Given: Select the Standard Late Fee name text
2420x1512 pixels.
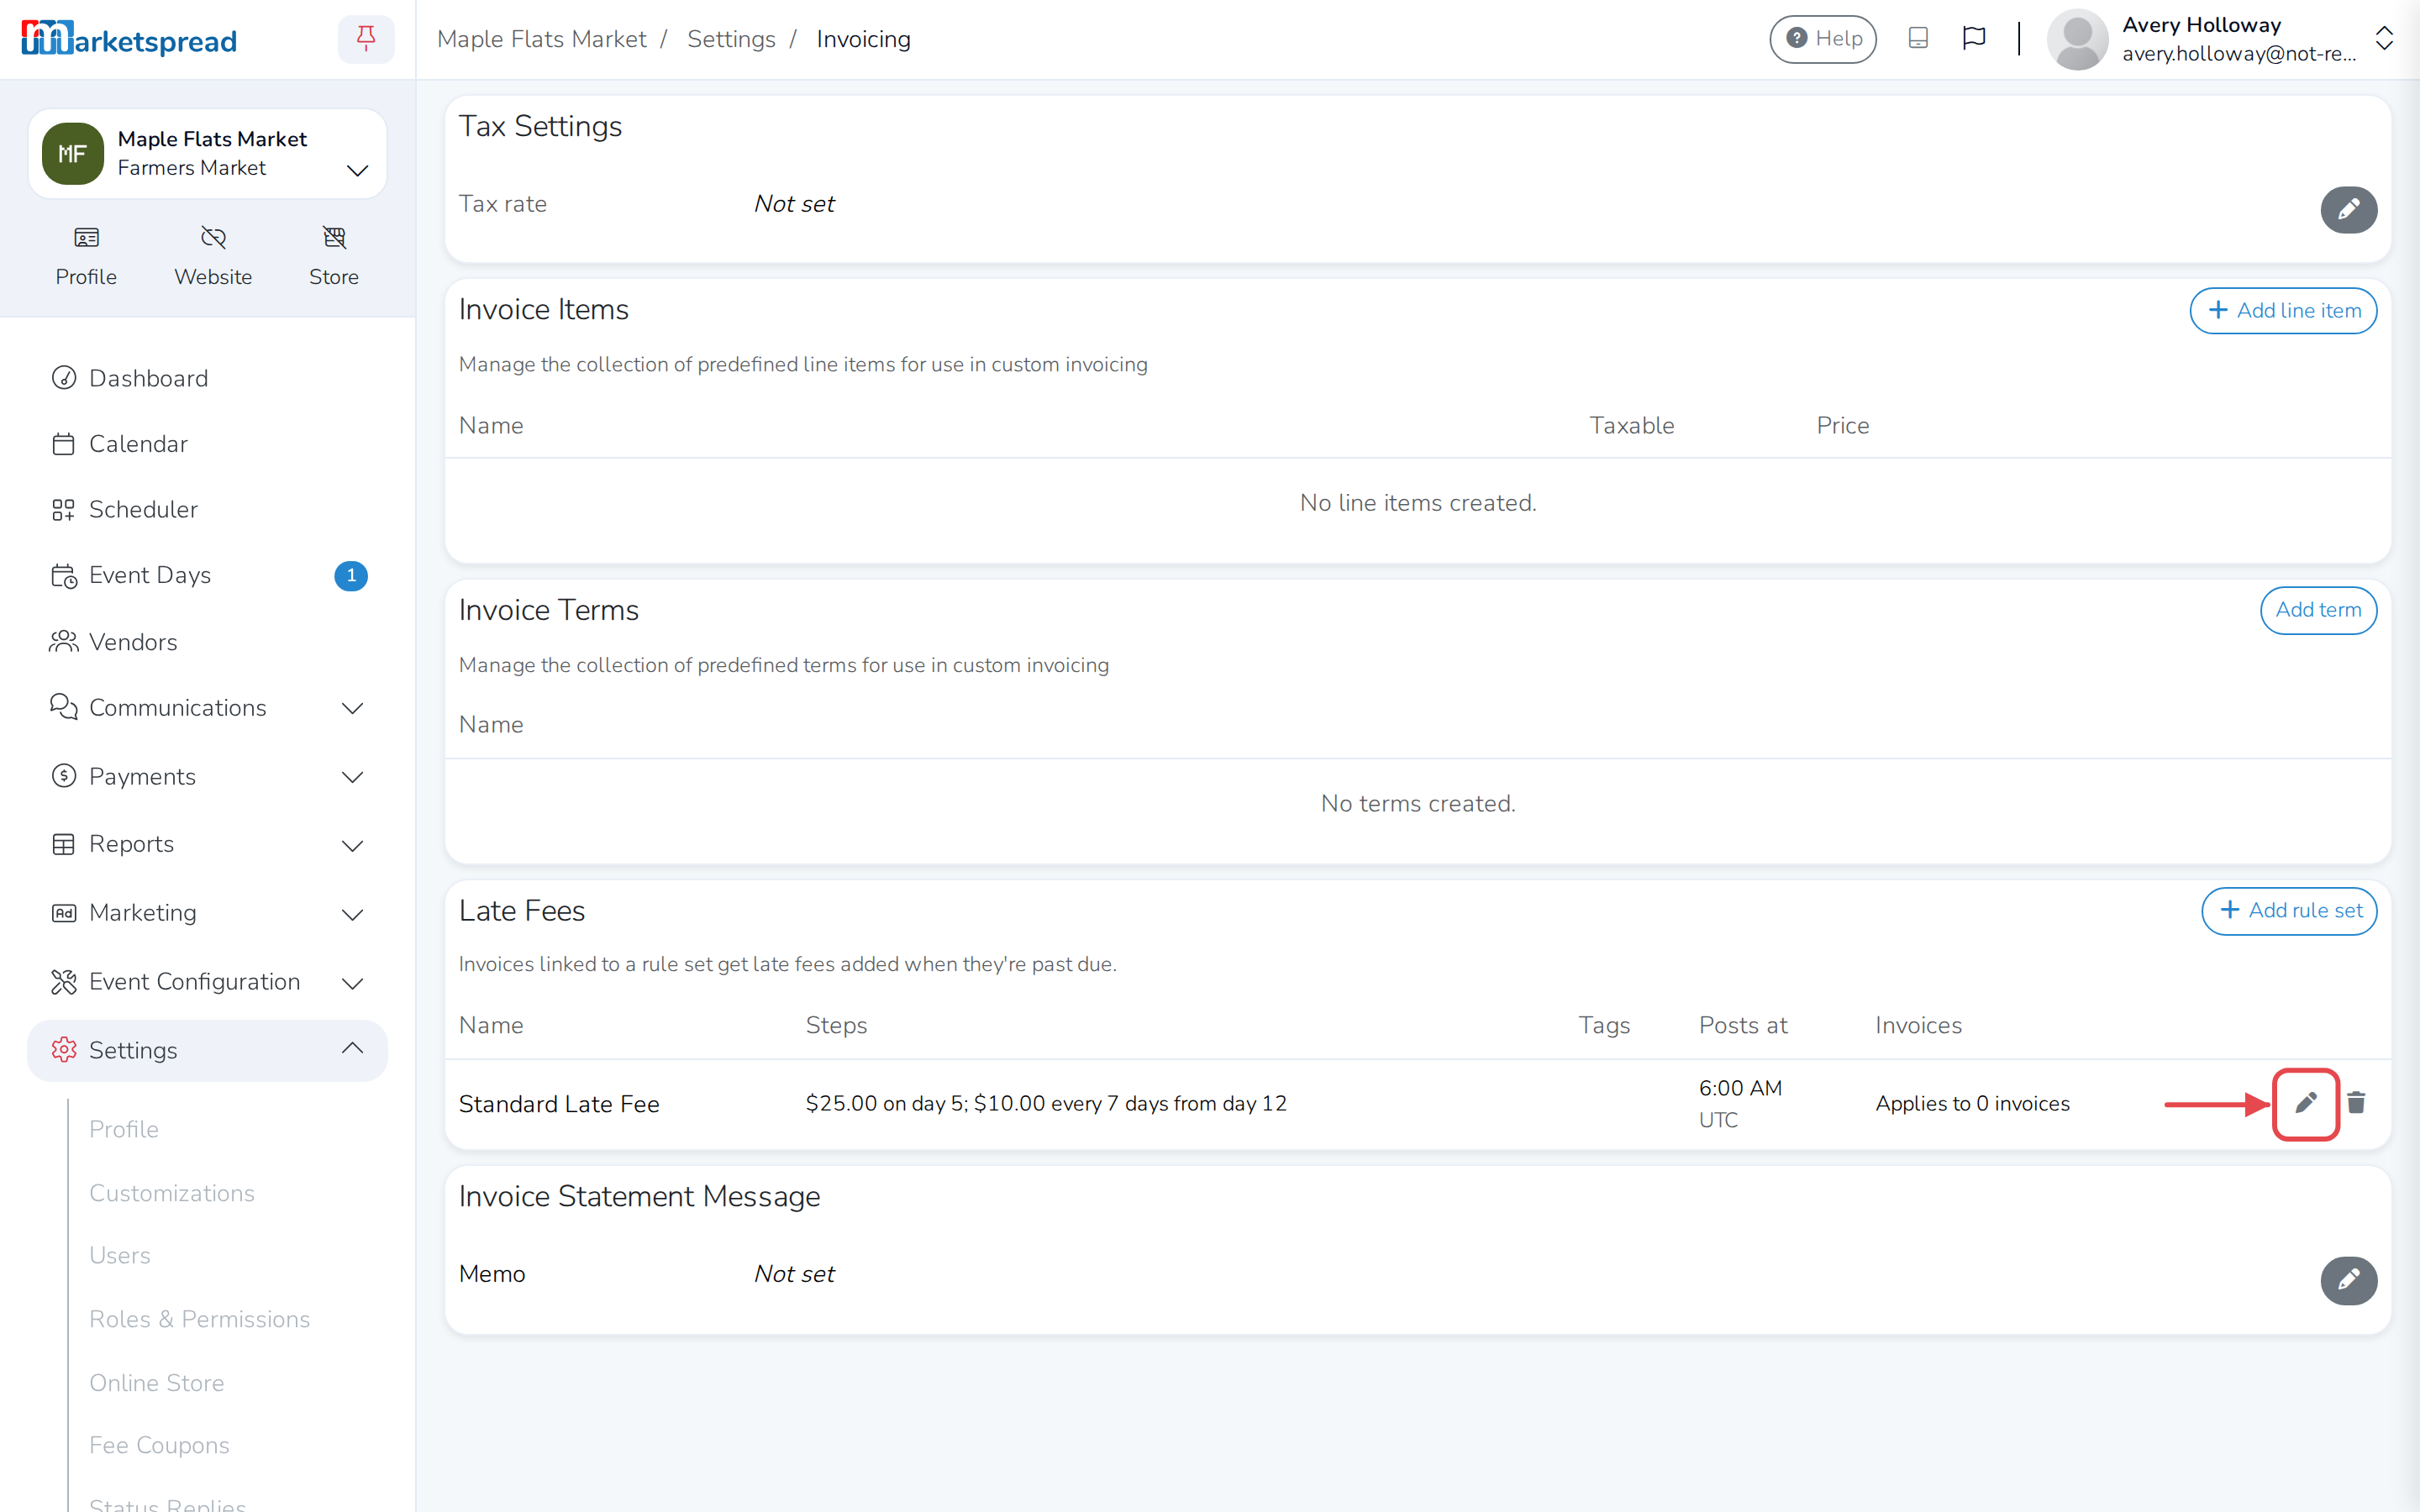Looking at the screenshot, I should tap(558, 1104).
